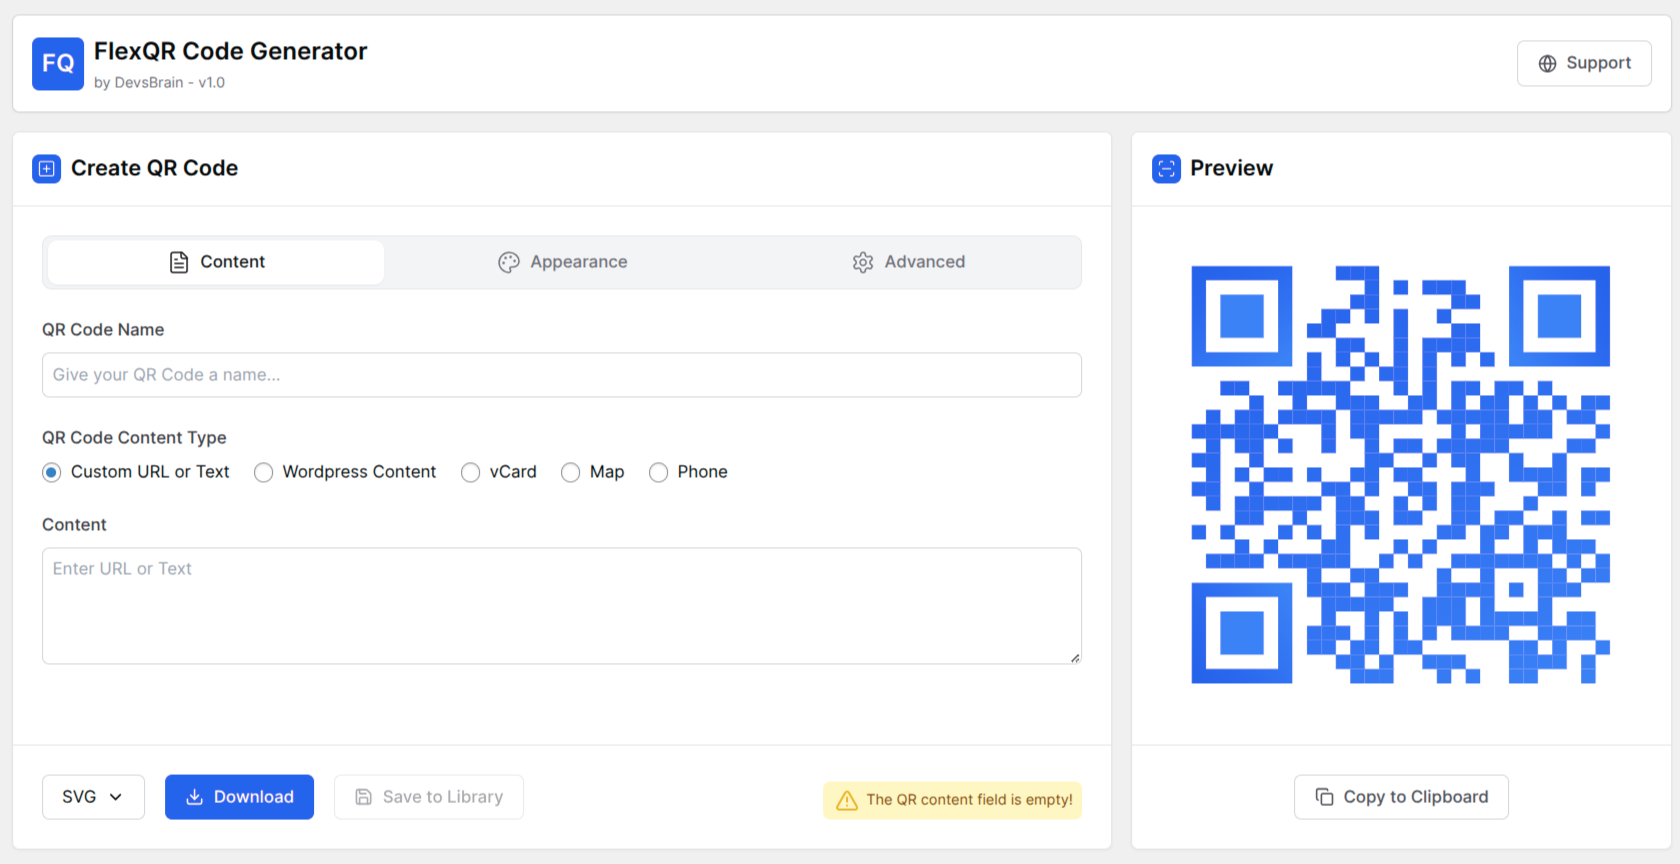Click the warning triangle icon
Viewport: 1680px width, 864px height.
point(847,800)
